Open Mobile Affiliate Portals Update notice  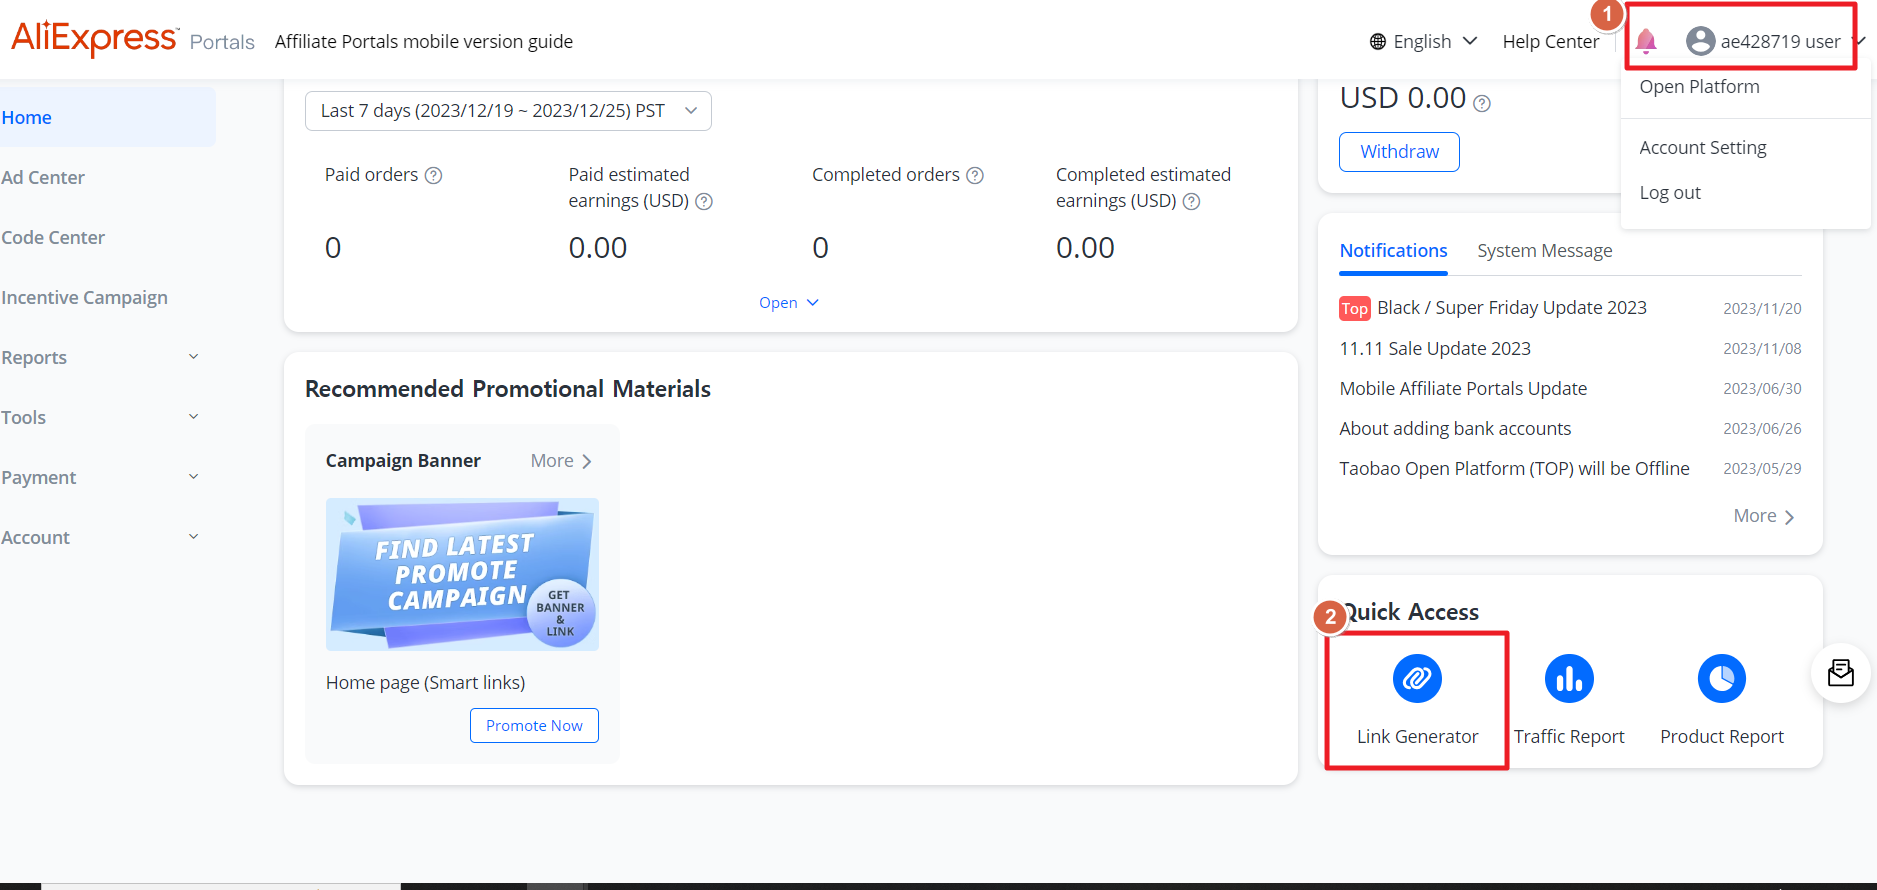point(1463,389)
